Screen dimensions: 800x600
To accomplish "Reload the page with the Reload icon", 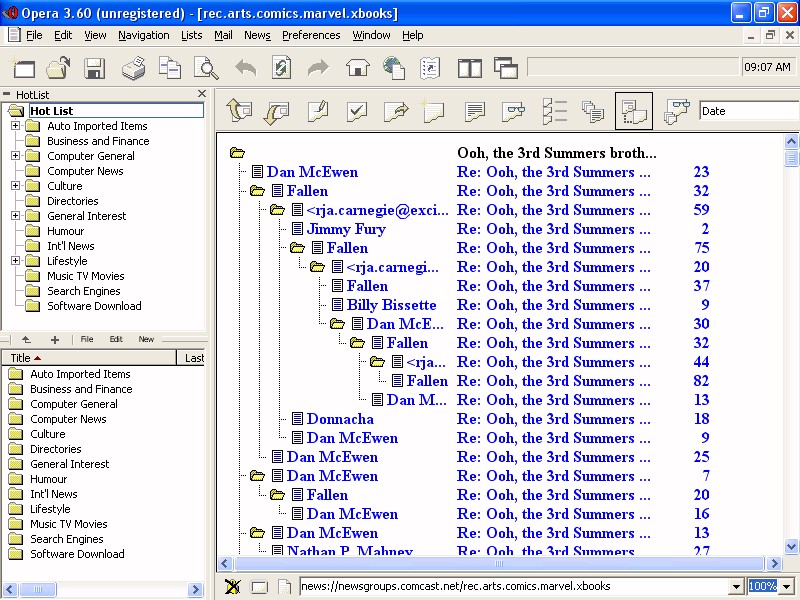I will click(281, 68).
